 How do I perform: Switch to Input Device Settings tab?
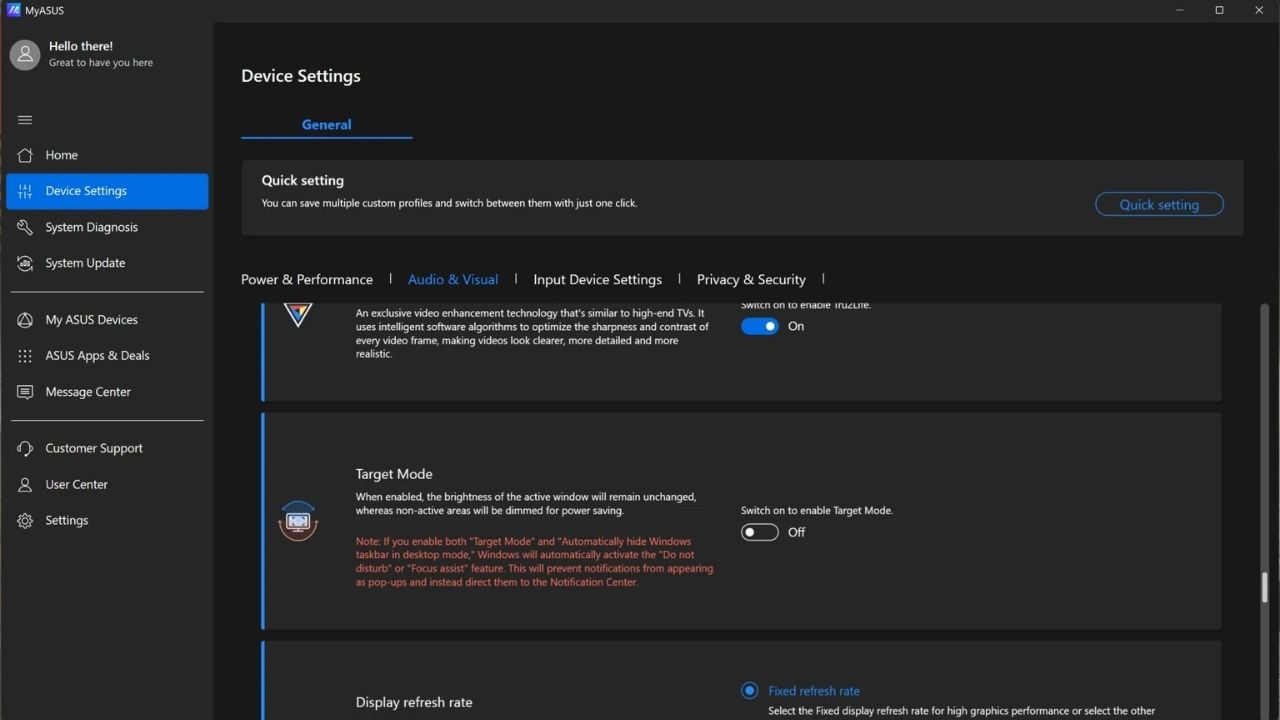tap(597, 279)
